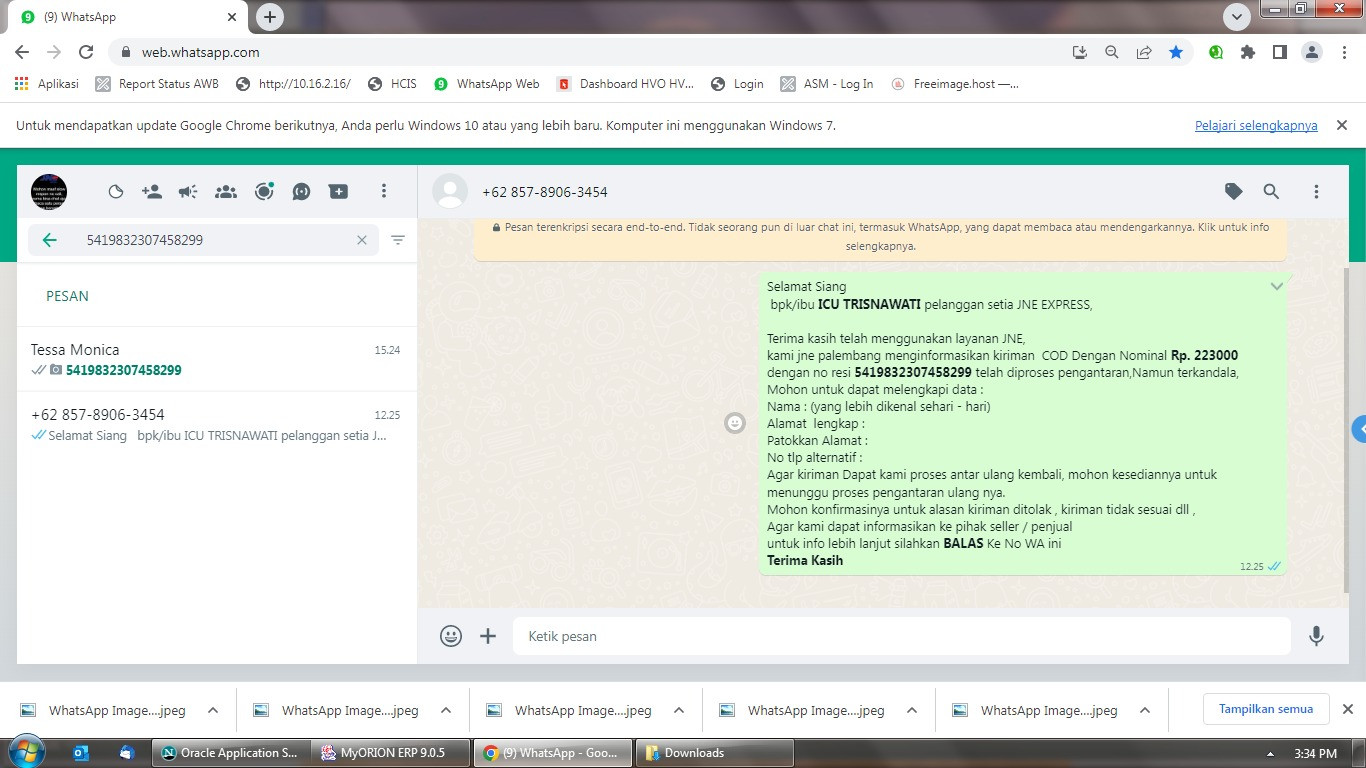Go back in Chrome
Image resolution: width=1366 pixels, height=768 pixels.
pyautogui.click(x=22, y=52)
